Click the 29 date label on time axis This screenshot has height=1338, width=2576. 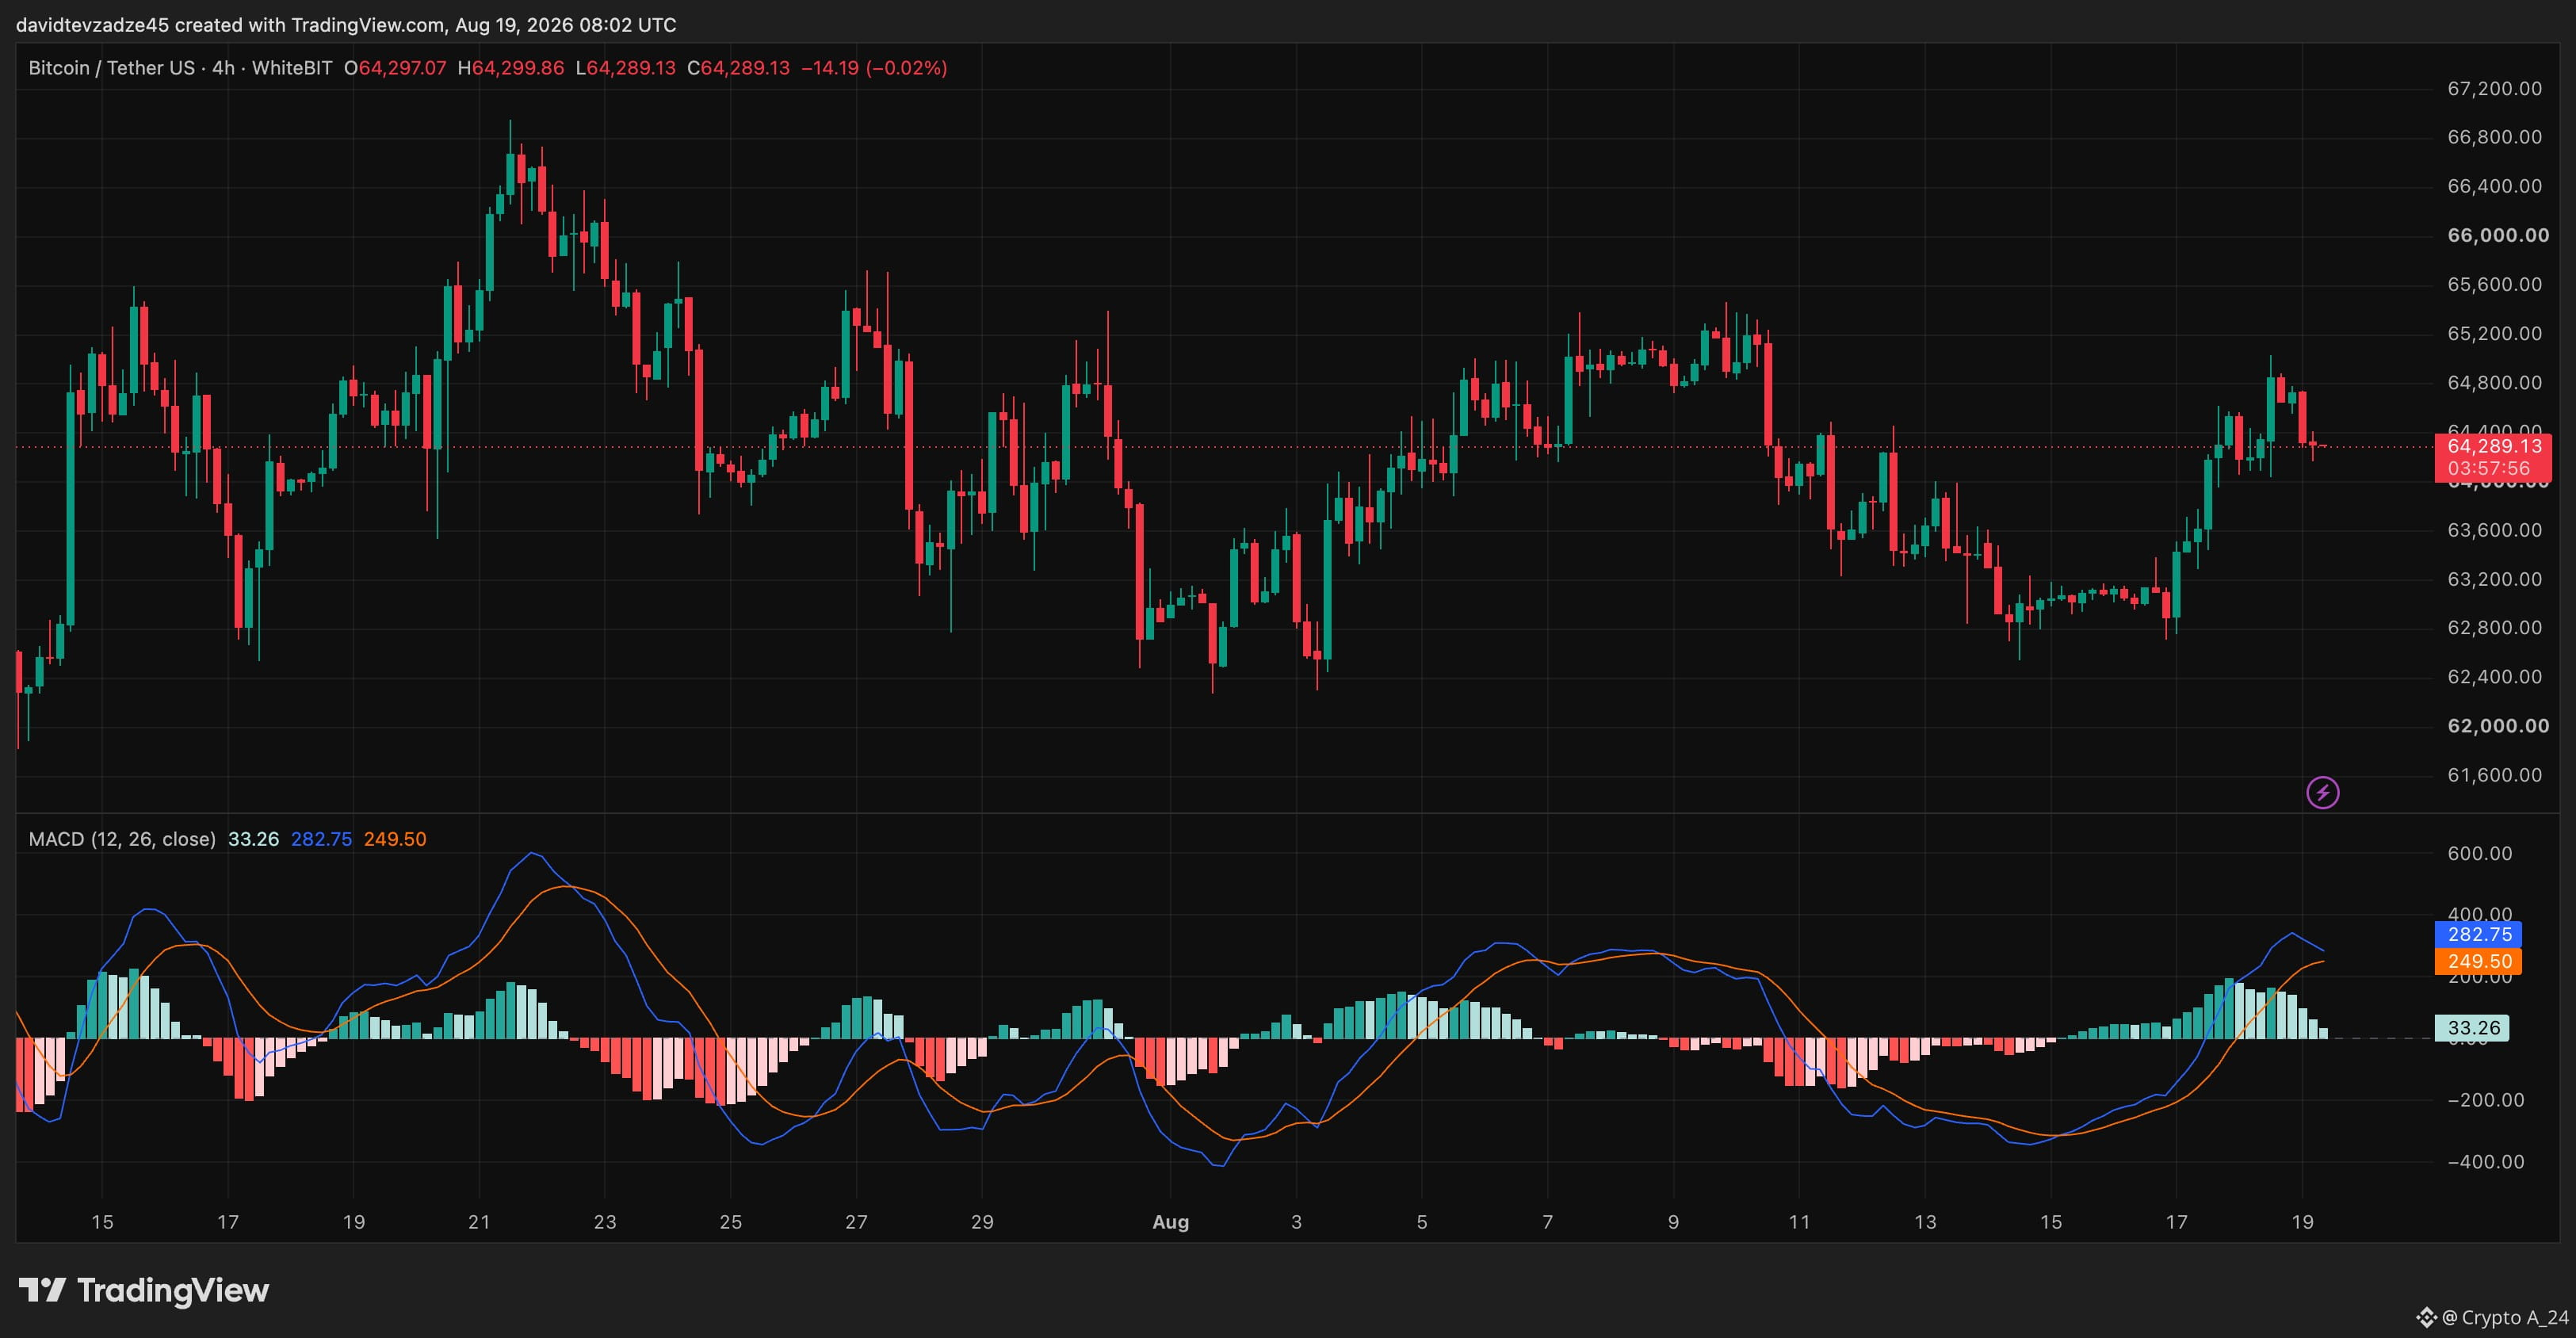tap(982, 1222)
